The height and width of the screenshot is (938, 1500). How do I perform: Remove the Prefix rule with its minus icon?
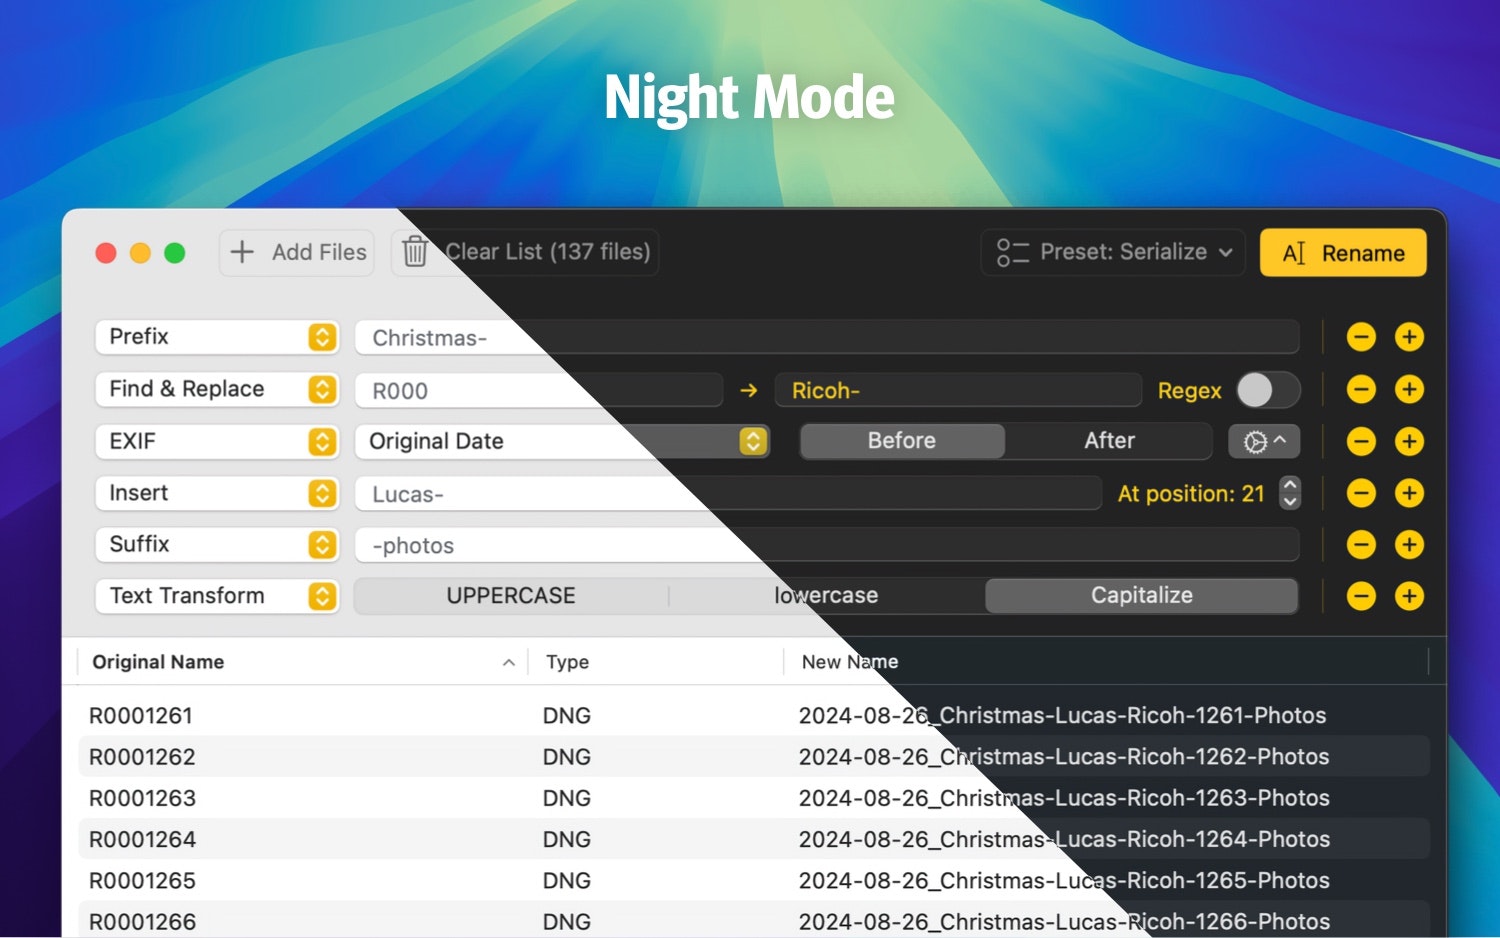click(x=1361, y=337)
